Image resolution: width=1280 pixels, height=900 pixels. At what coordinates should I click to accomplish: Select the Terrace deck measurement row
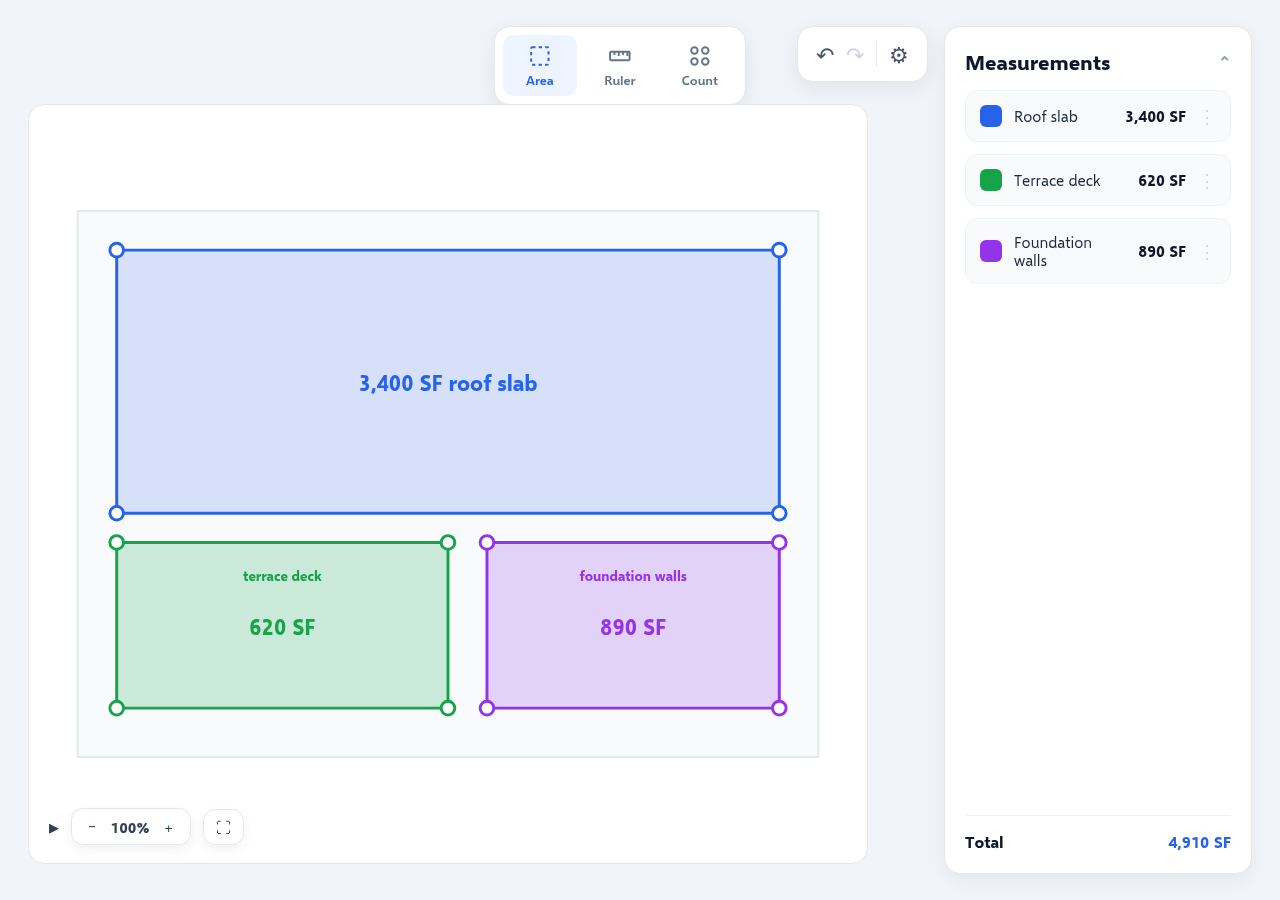1098,180
